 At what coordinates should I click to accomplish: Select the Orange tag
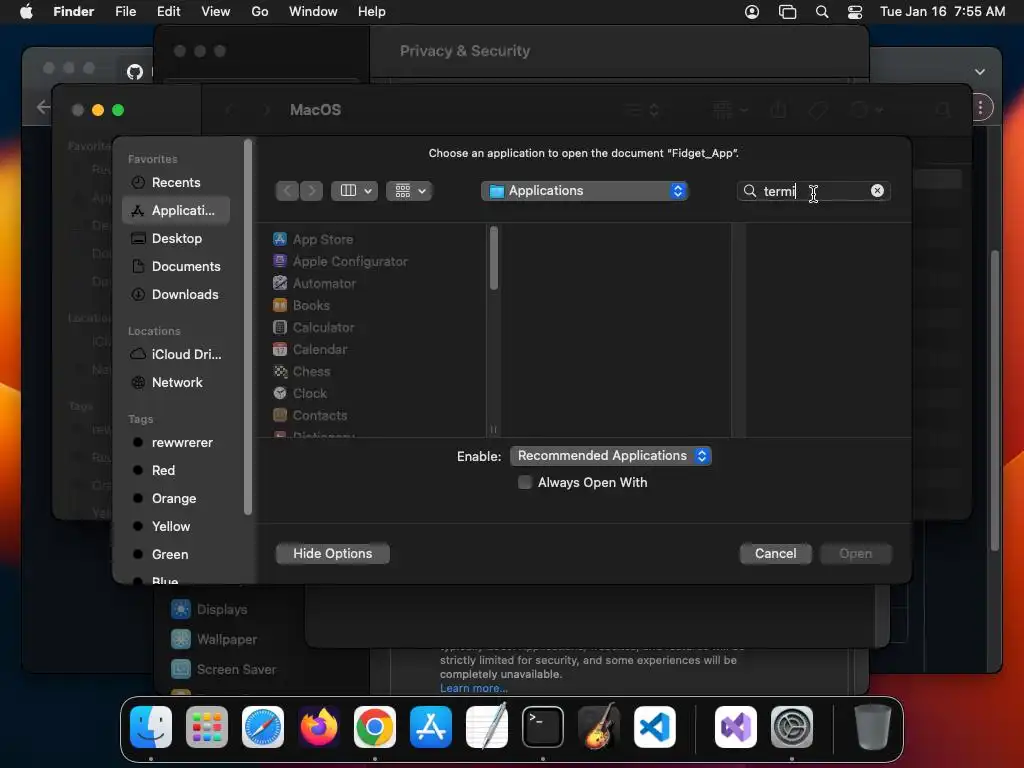176,499
